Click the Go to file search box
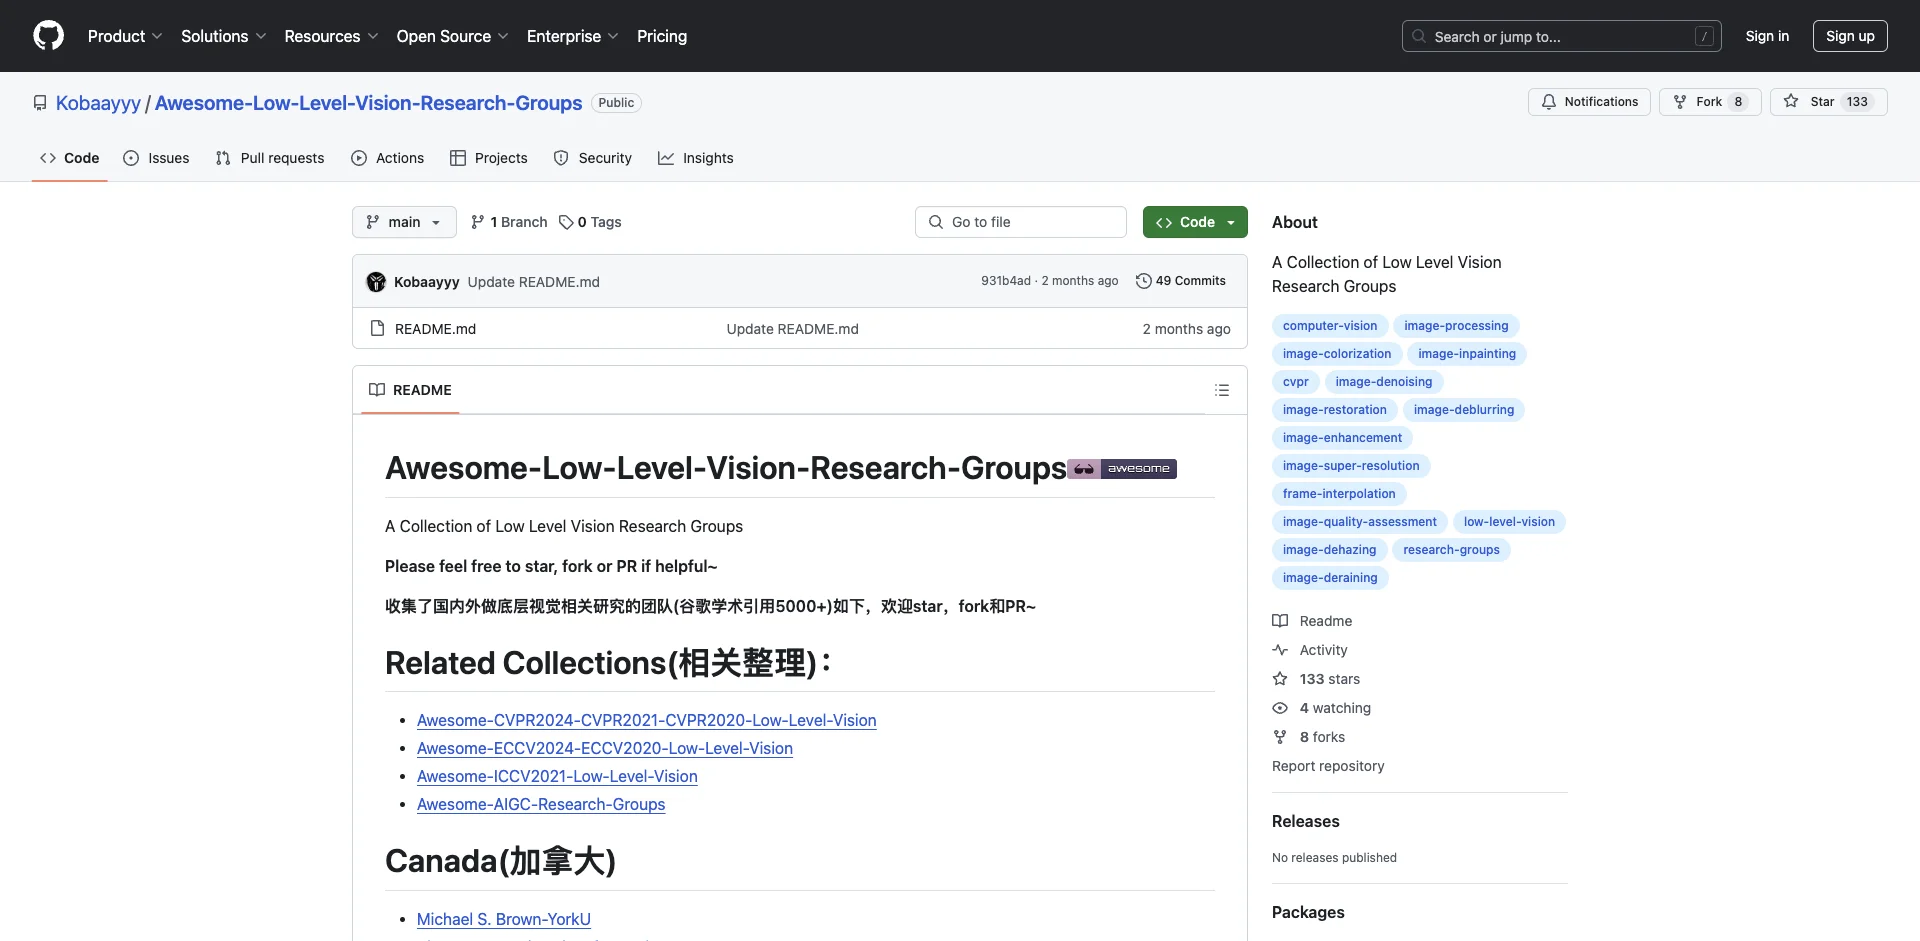 pyautogui.click(x=1021, y=222)
